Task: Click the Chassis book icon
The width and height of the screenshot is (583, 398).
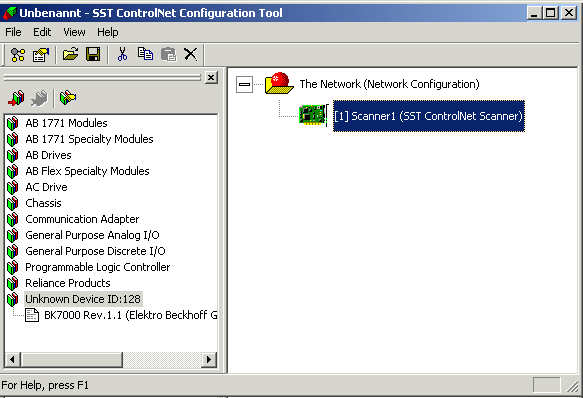Action: click(13, 203)
